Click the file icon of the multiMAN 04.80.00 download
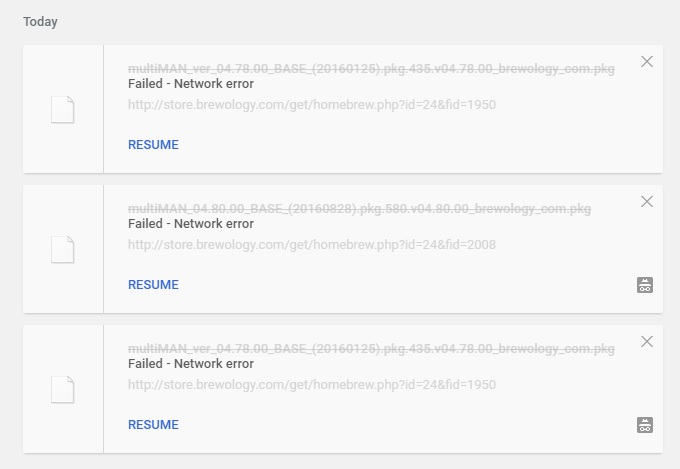The width and height of the screenshot is (680, 469). (63, 249)
